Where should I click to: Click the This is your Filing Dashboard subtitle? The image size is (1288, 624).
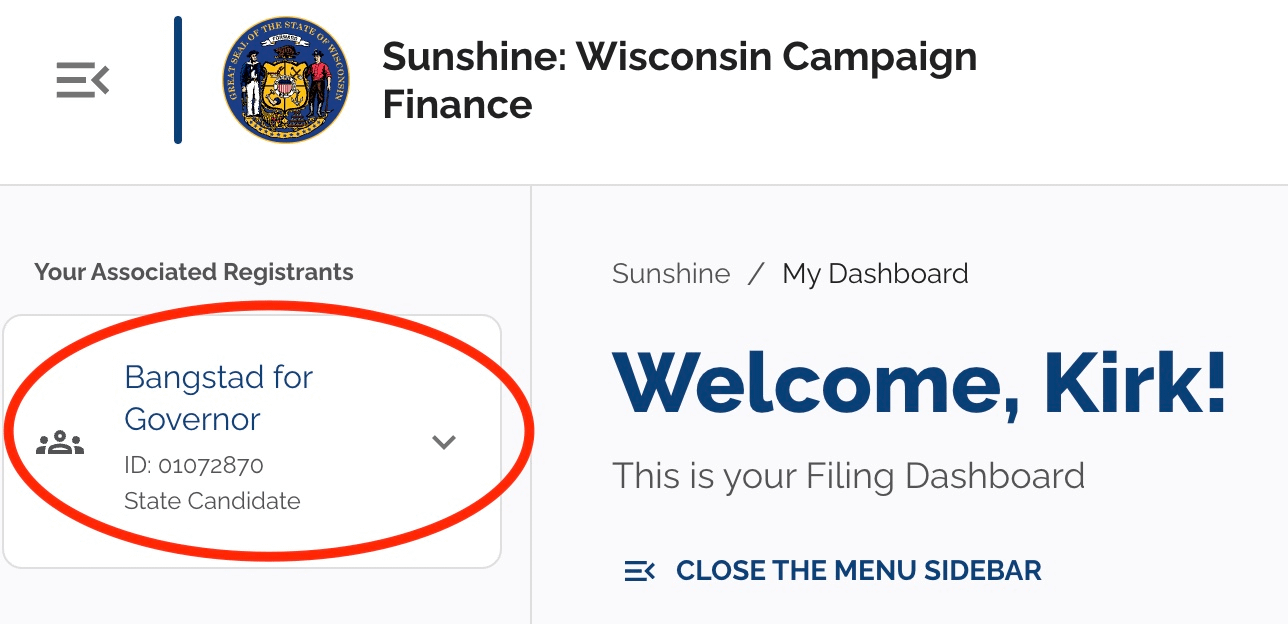tap(848, 476)
